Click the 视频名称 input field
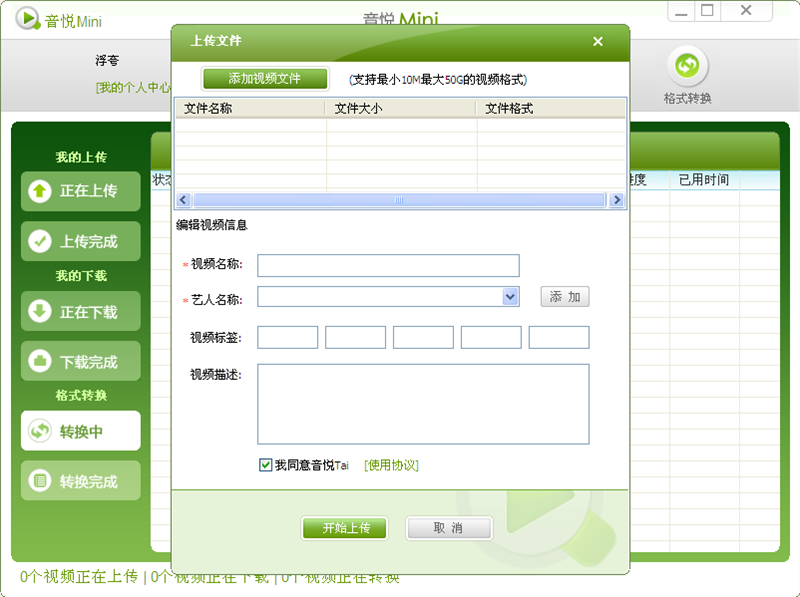Viewport: 800px width, 597px height. (388, 265)
